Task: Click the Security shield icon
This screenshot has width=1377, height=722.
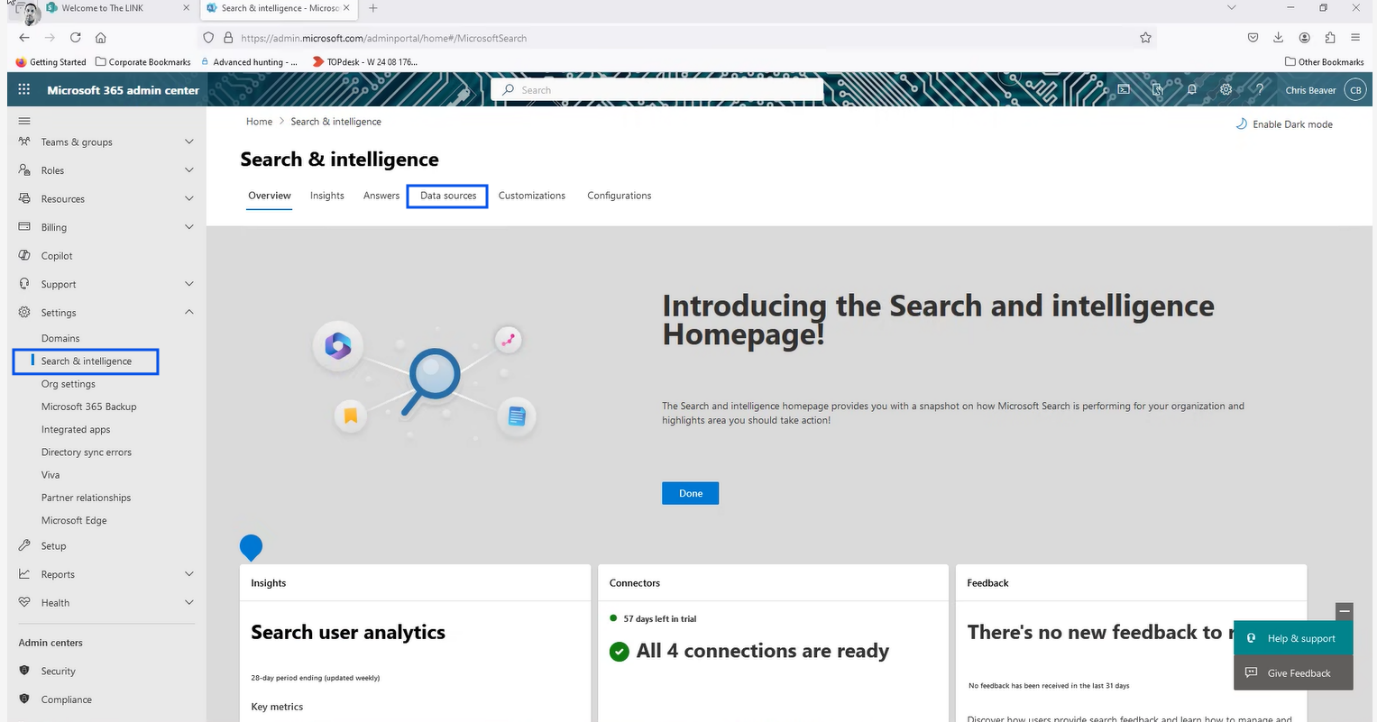Action: pyautogui.click(x=25, y=671)
